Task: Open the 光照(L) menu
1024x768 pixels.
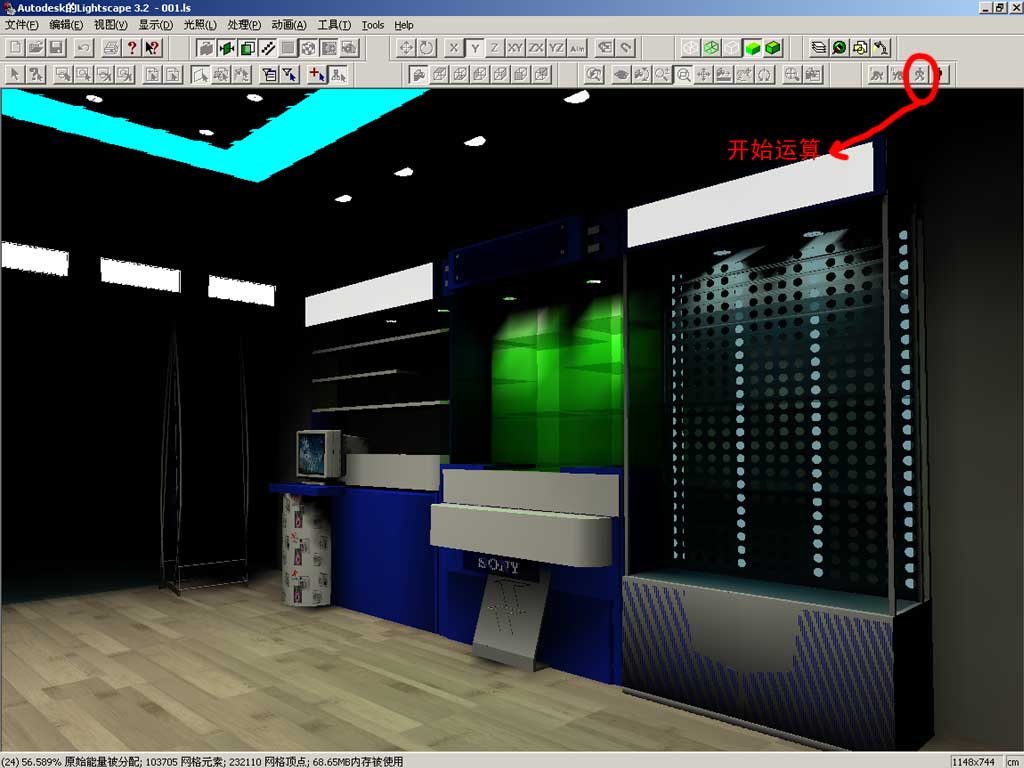Action: tap(200, 25)
